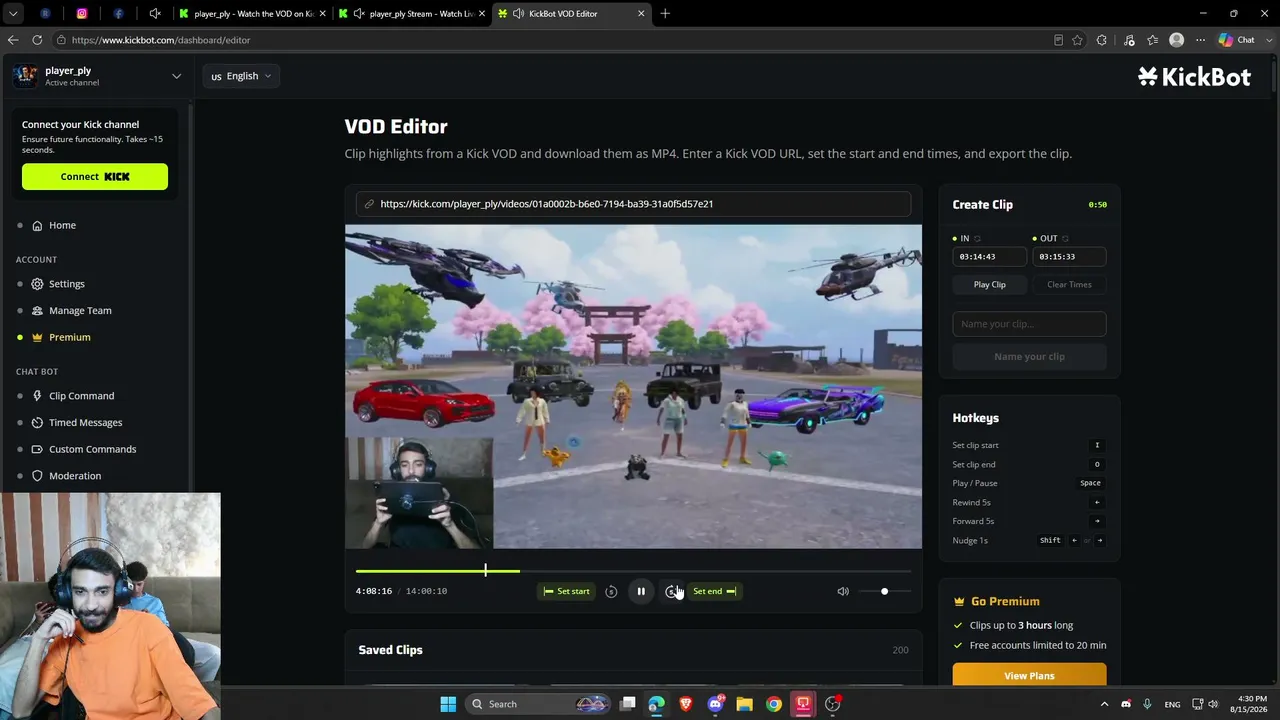Favorite this page with the star icon
This screenshot has width=1280, height=720.
1077,40
